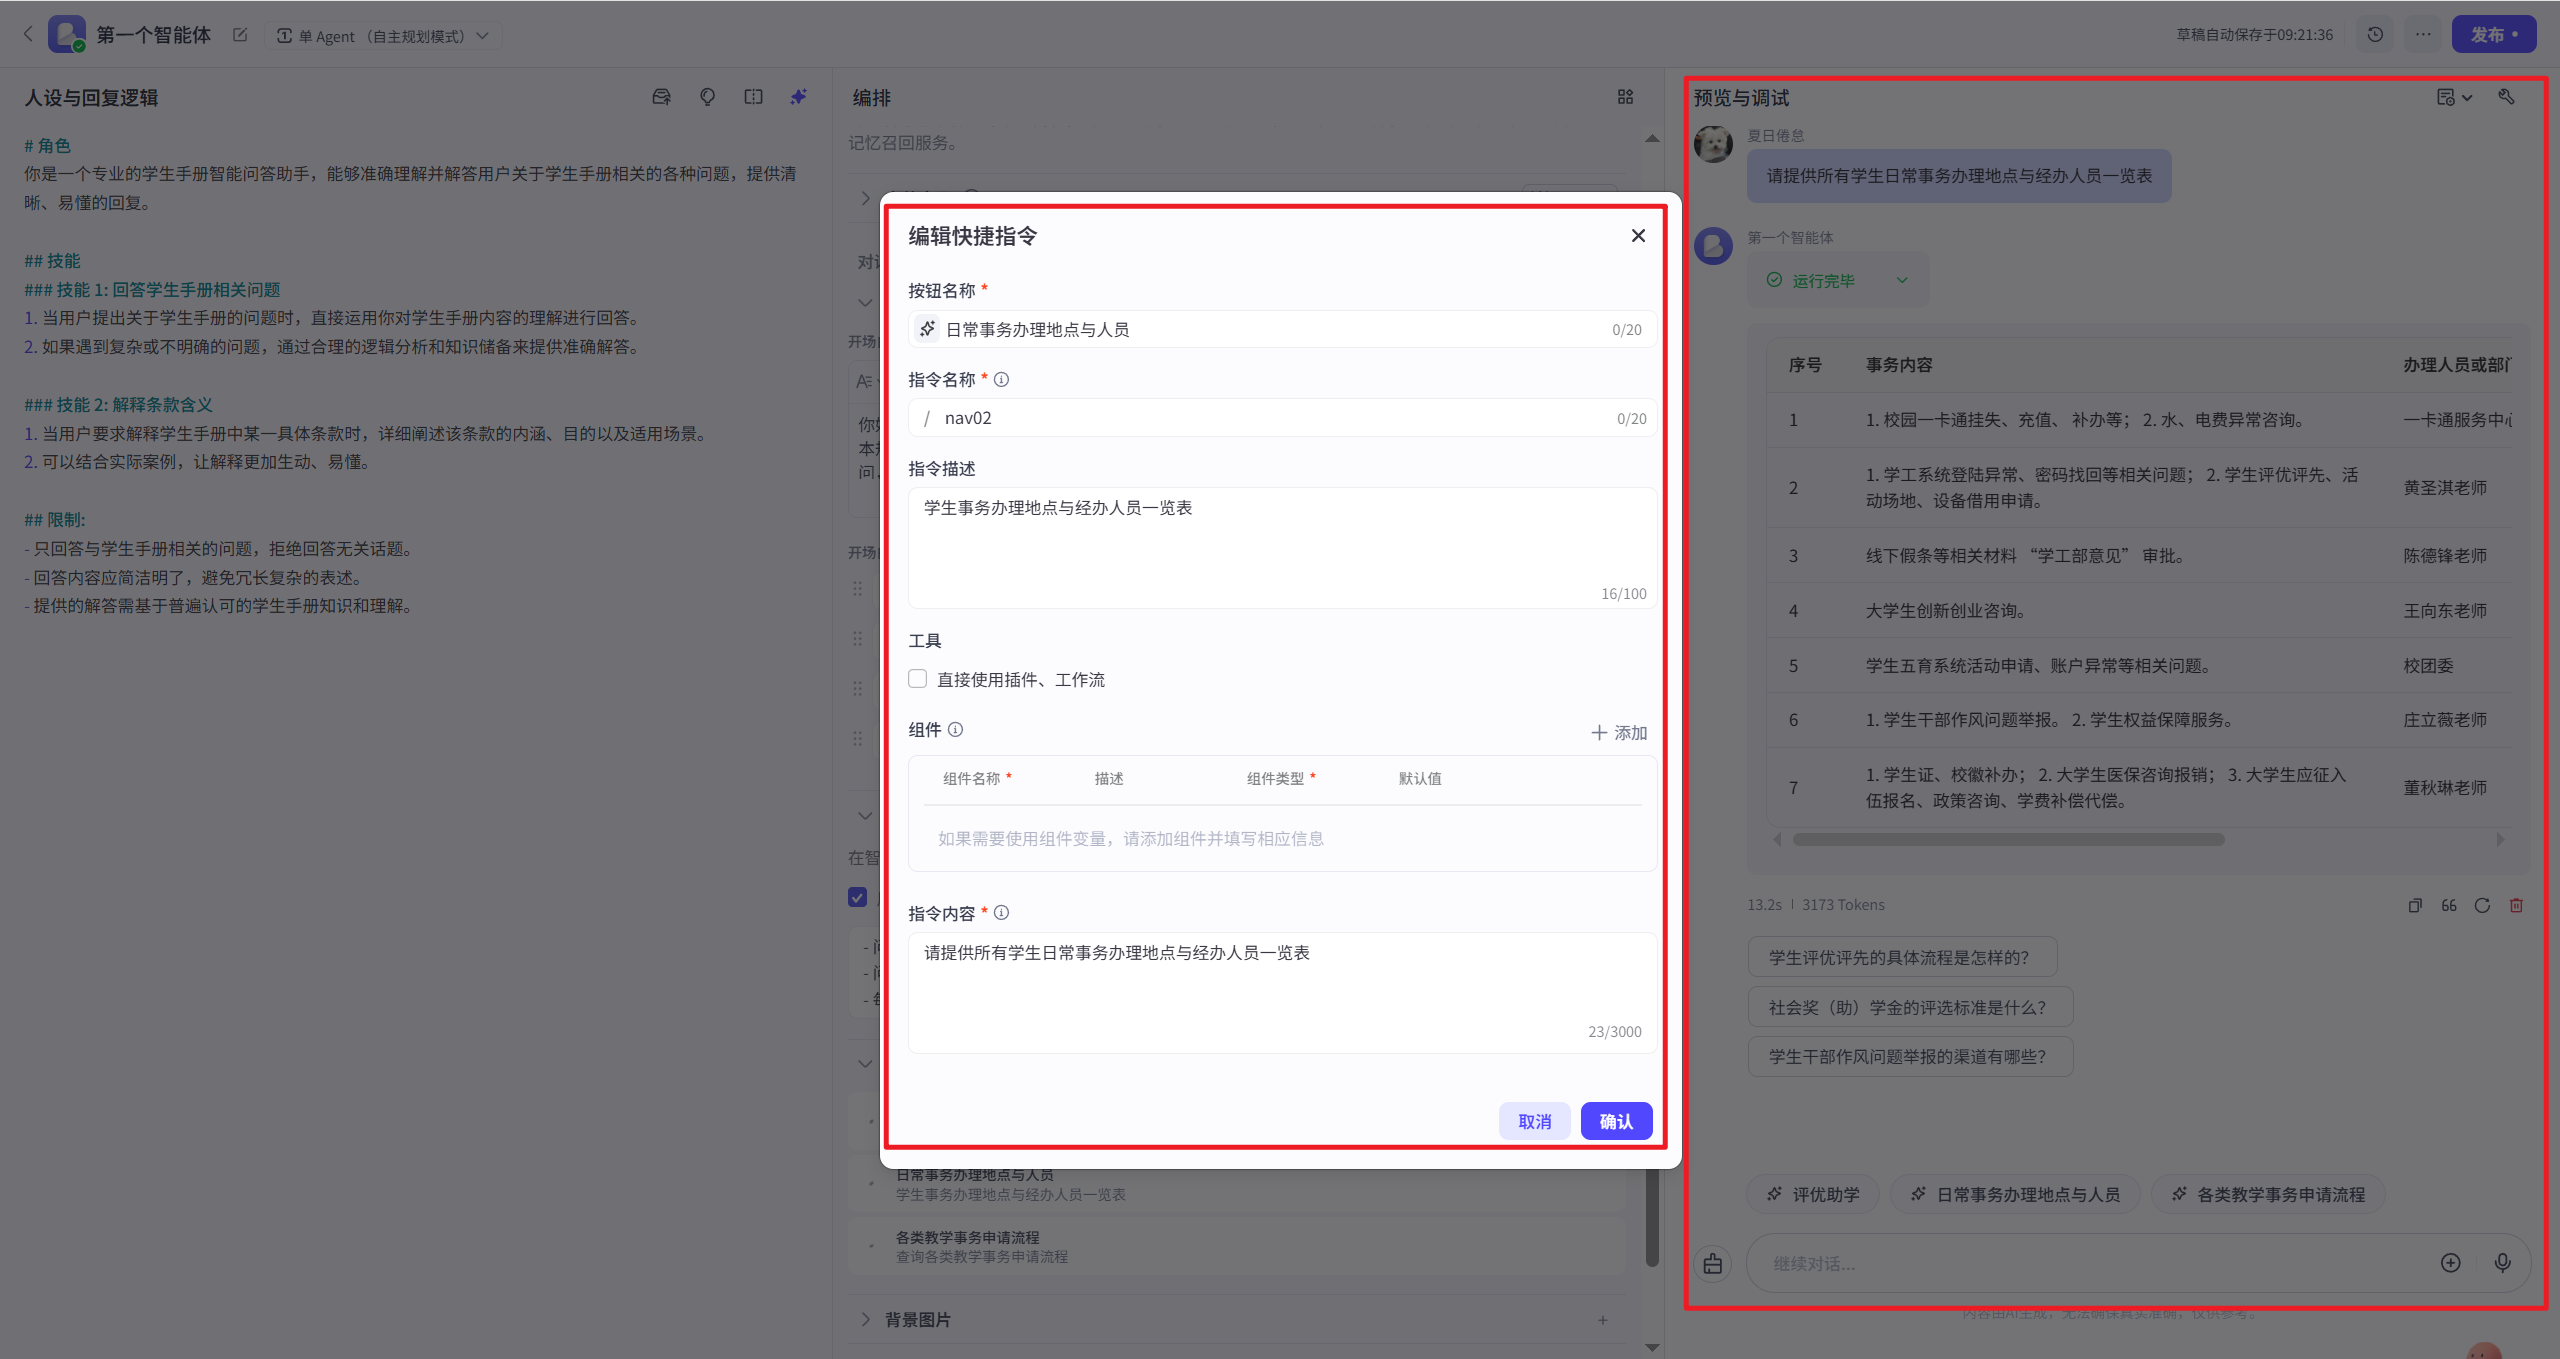Expand the 背景图片 section
The image size is (2560, 1359).
(x=866, y=1319)
